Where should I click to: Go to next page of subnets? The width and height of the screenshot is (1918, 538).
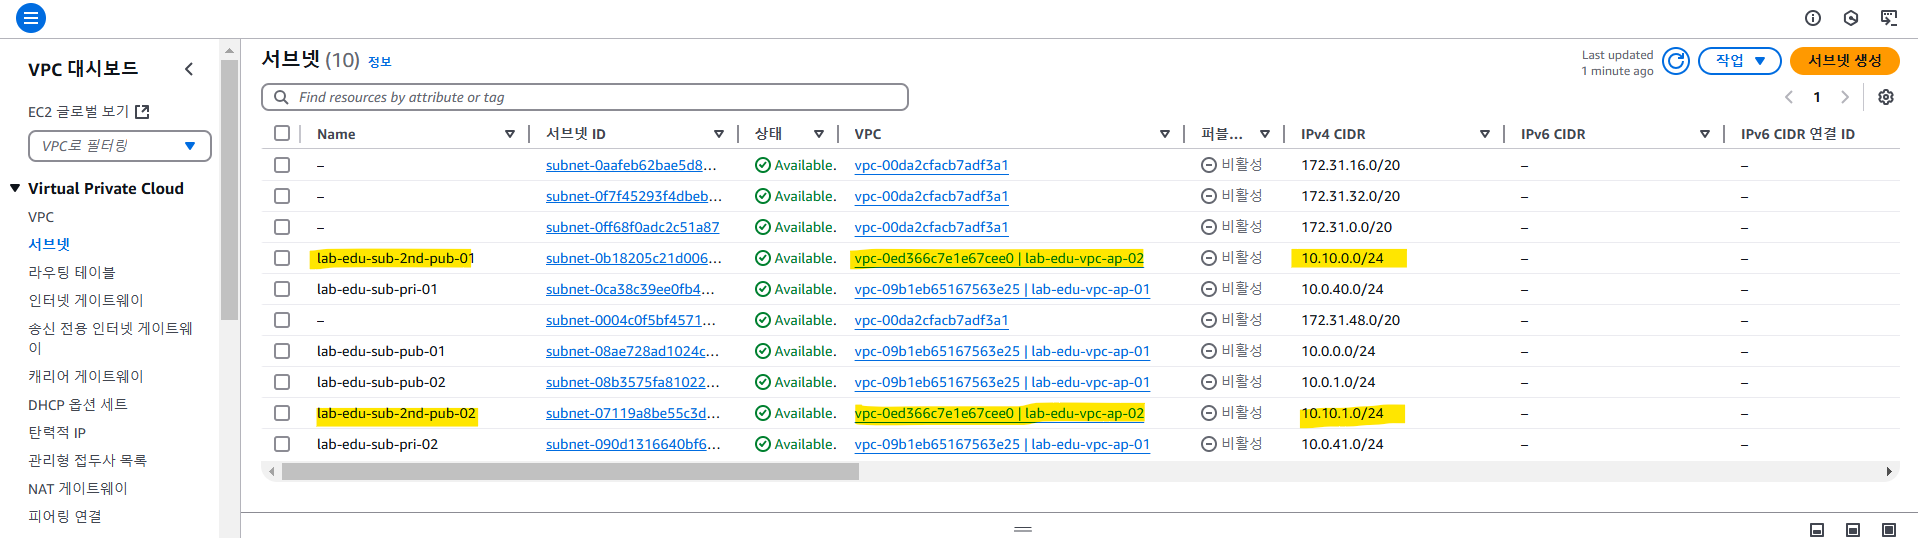(1845, 97)
